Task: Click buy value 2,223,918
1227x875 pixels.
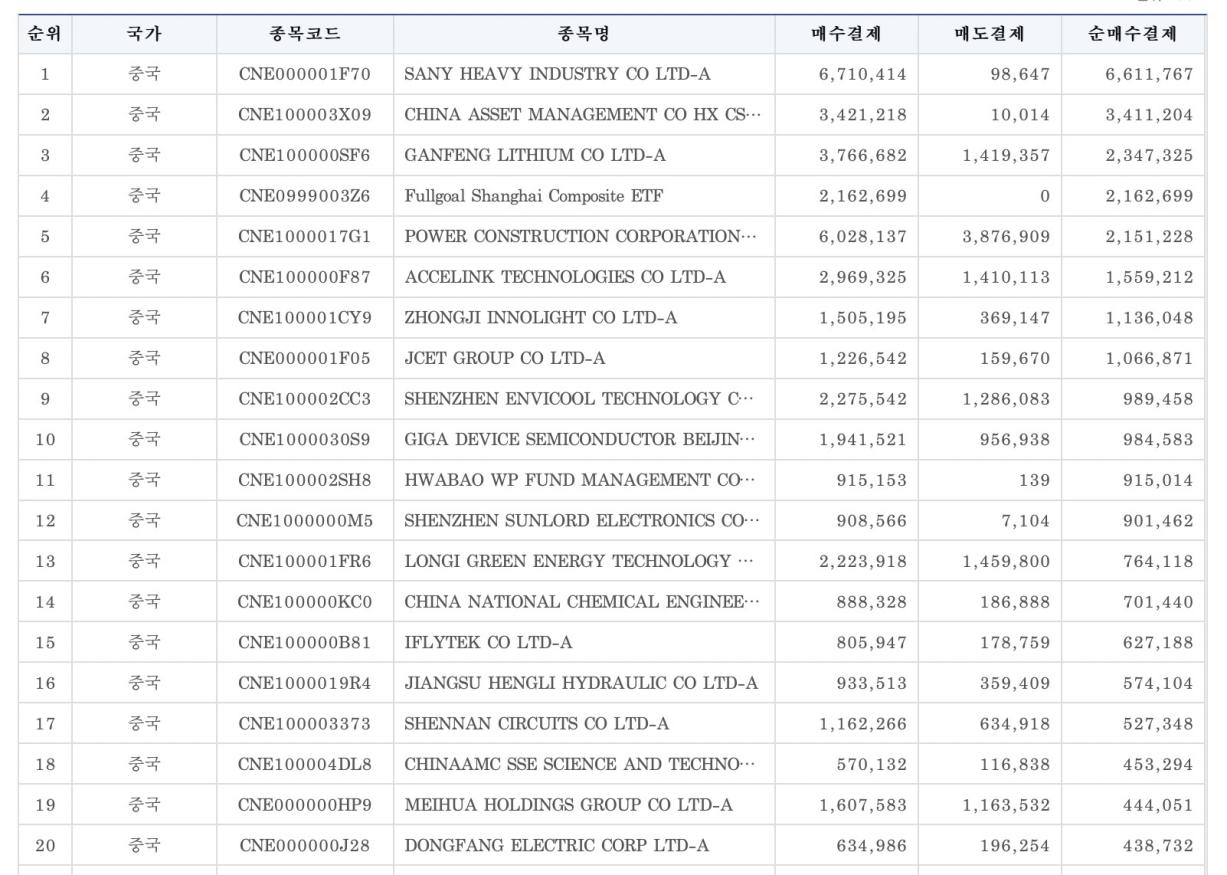Action: 862,560
